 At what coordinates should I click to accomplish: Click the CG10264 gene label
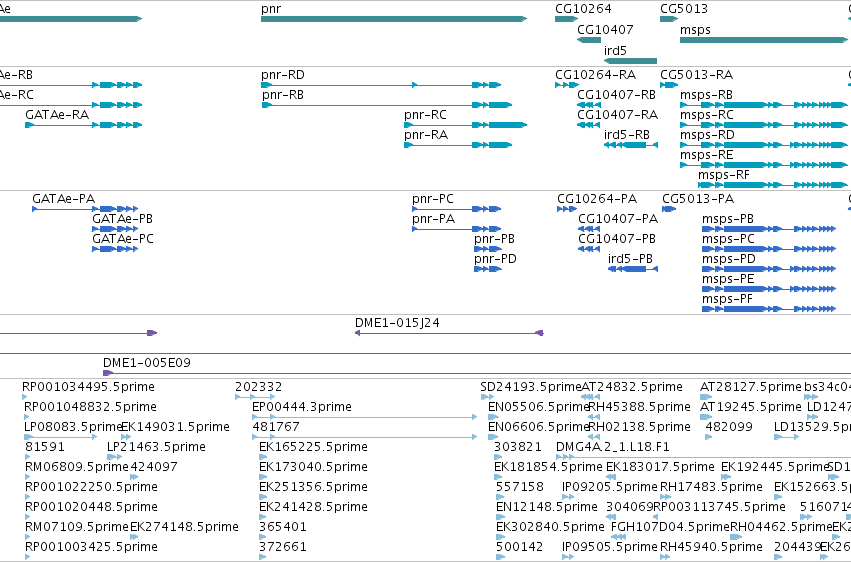tap(583, 9)
